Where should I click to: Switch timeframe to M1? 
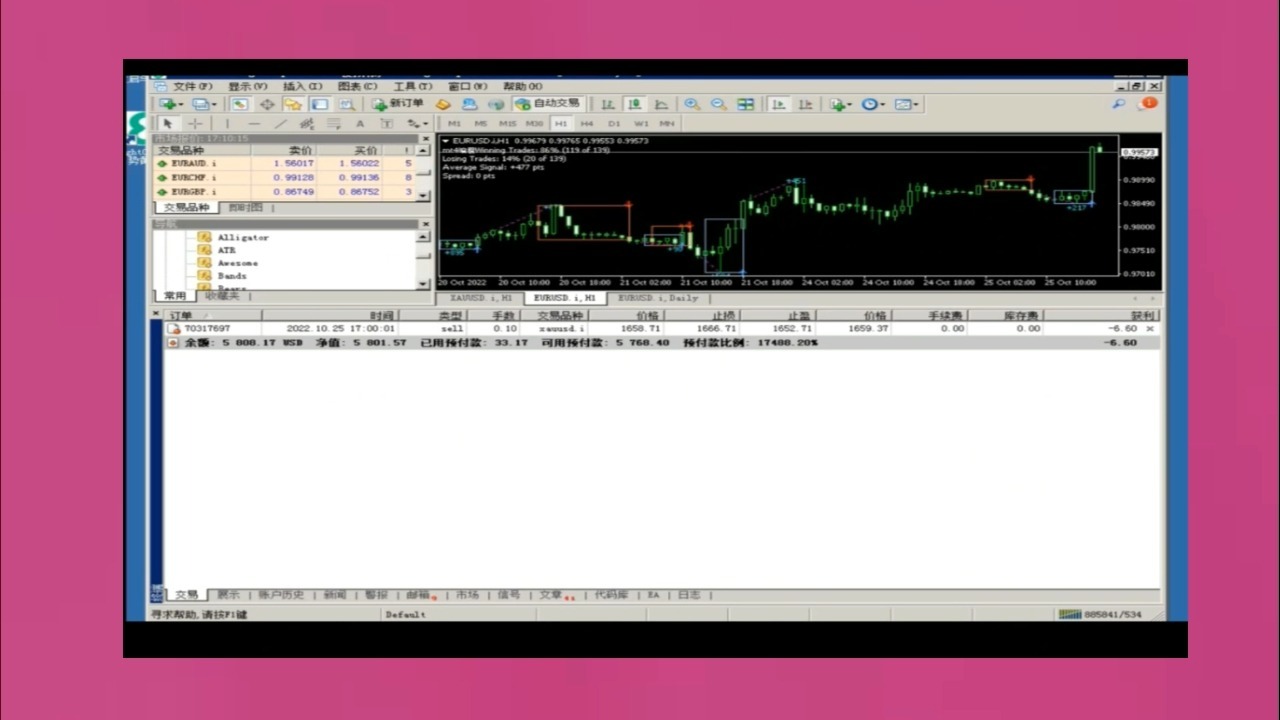click(455, 124)
